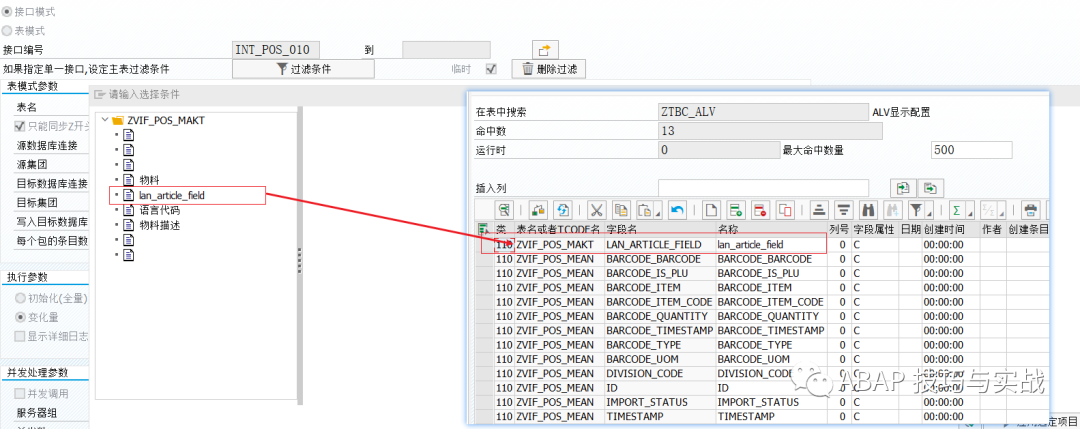
Task: Click the Cut scissors icon
Action: [597, 210]
